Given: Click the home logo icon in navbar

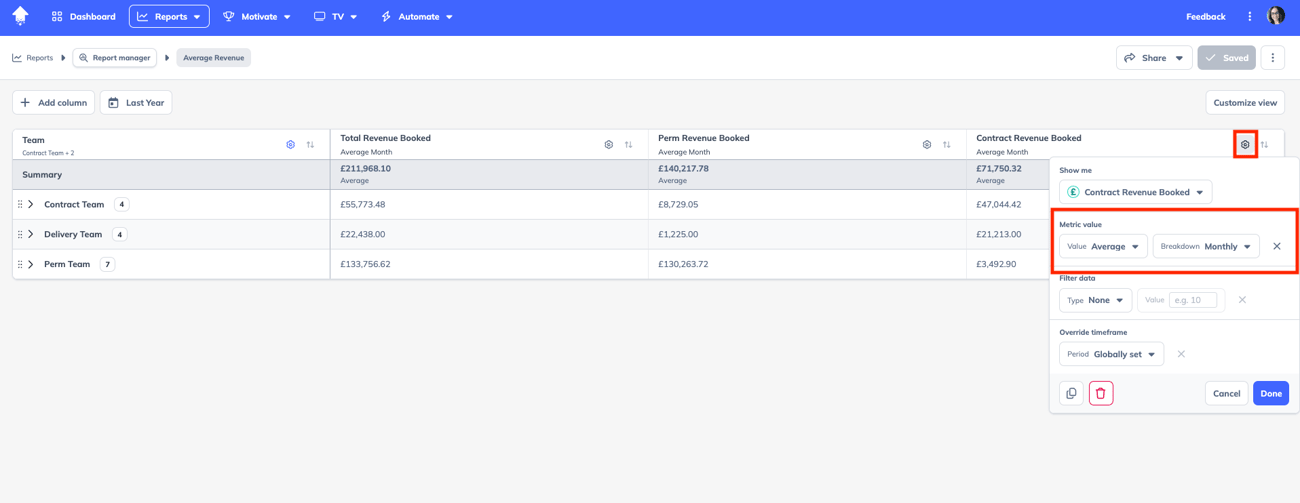Looking at the screenshot, I should pos(20,16).
